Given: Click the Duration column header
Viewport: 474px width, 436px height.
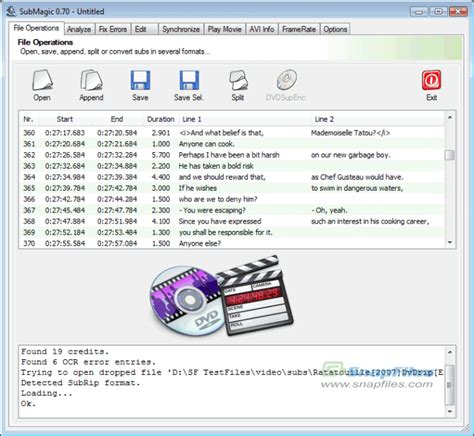Looking at the screenshot, I should coord(161,119).
